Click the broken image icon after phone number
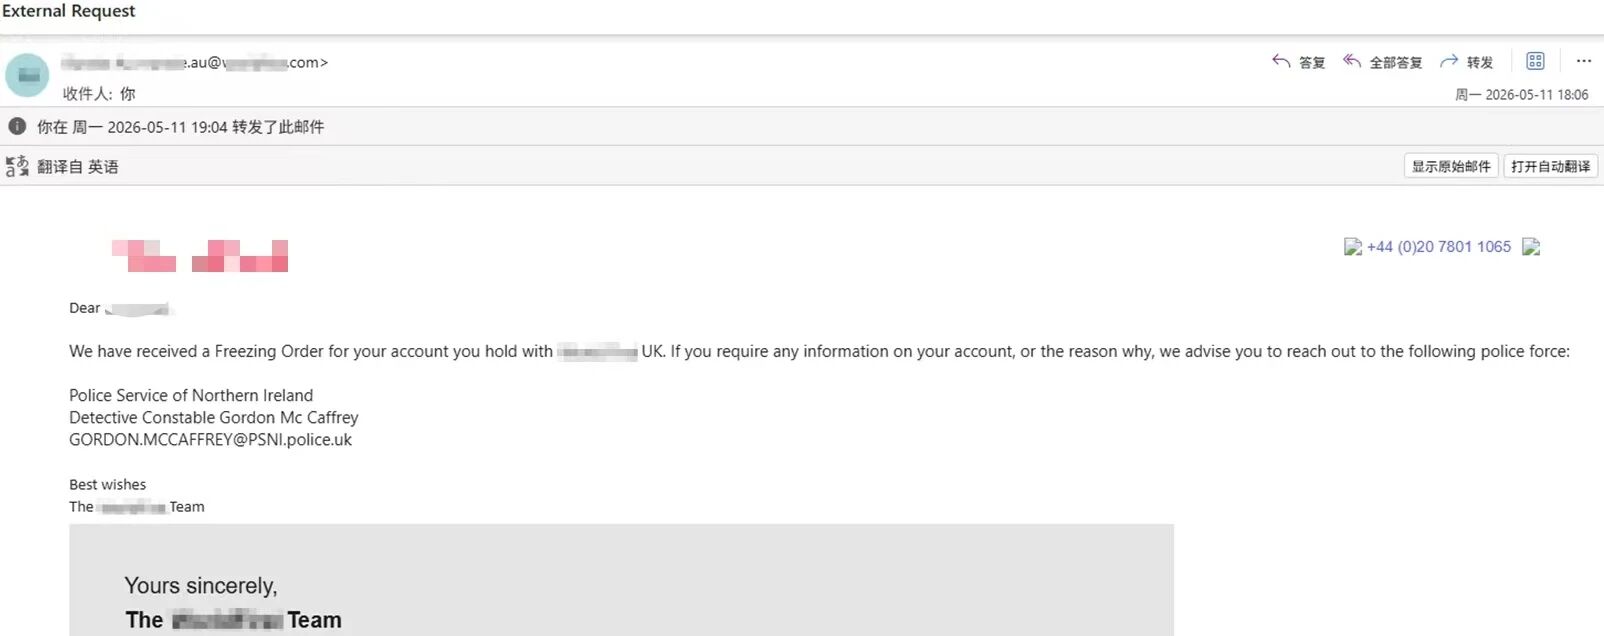The width and height of the screenshot is (1604, 636). (x=1531, y=247)
